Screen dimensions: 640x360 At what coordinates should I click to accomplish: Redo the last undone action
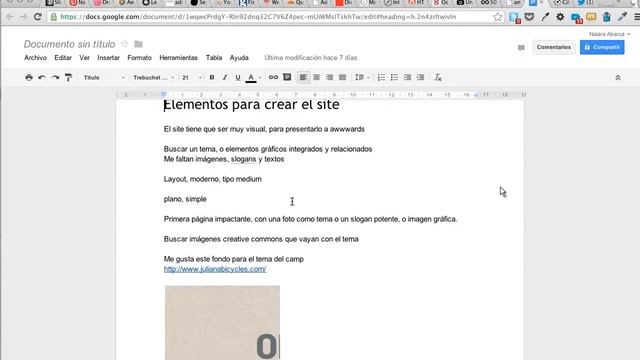click(55, 77)
